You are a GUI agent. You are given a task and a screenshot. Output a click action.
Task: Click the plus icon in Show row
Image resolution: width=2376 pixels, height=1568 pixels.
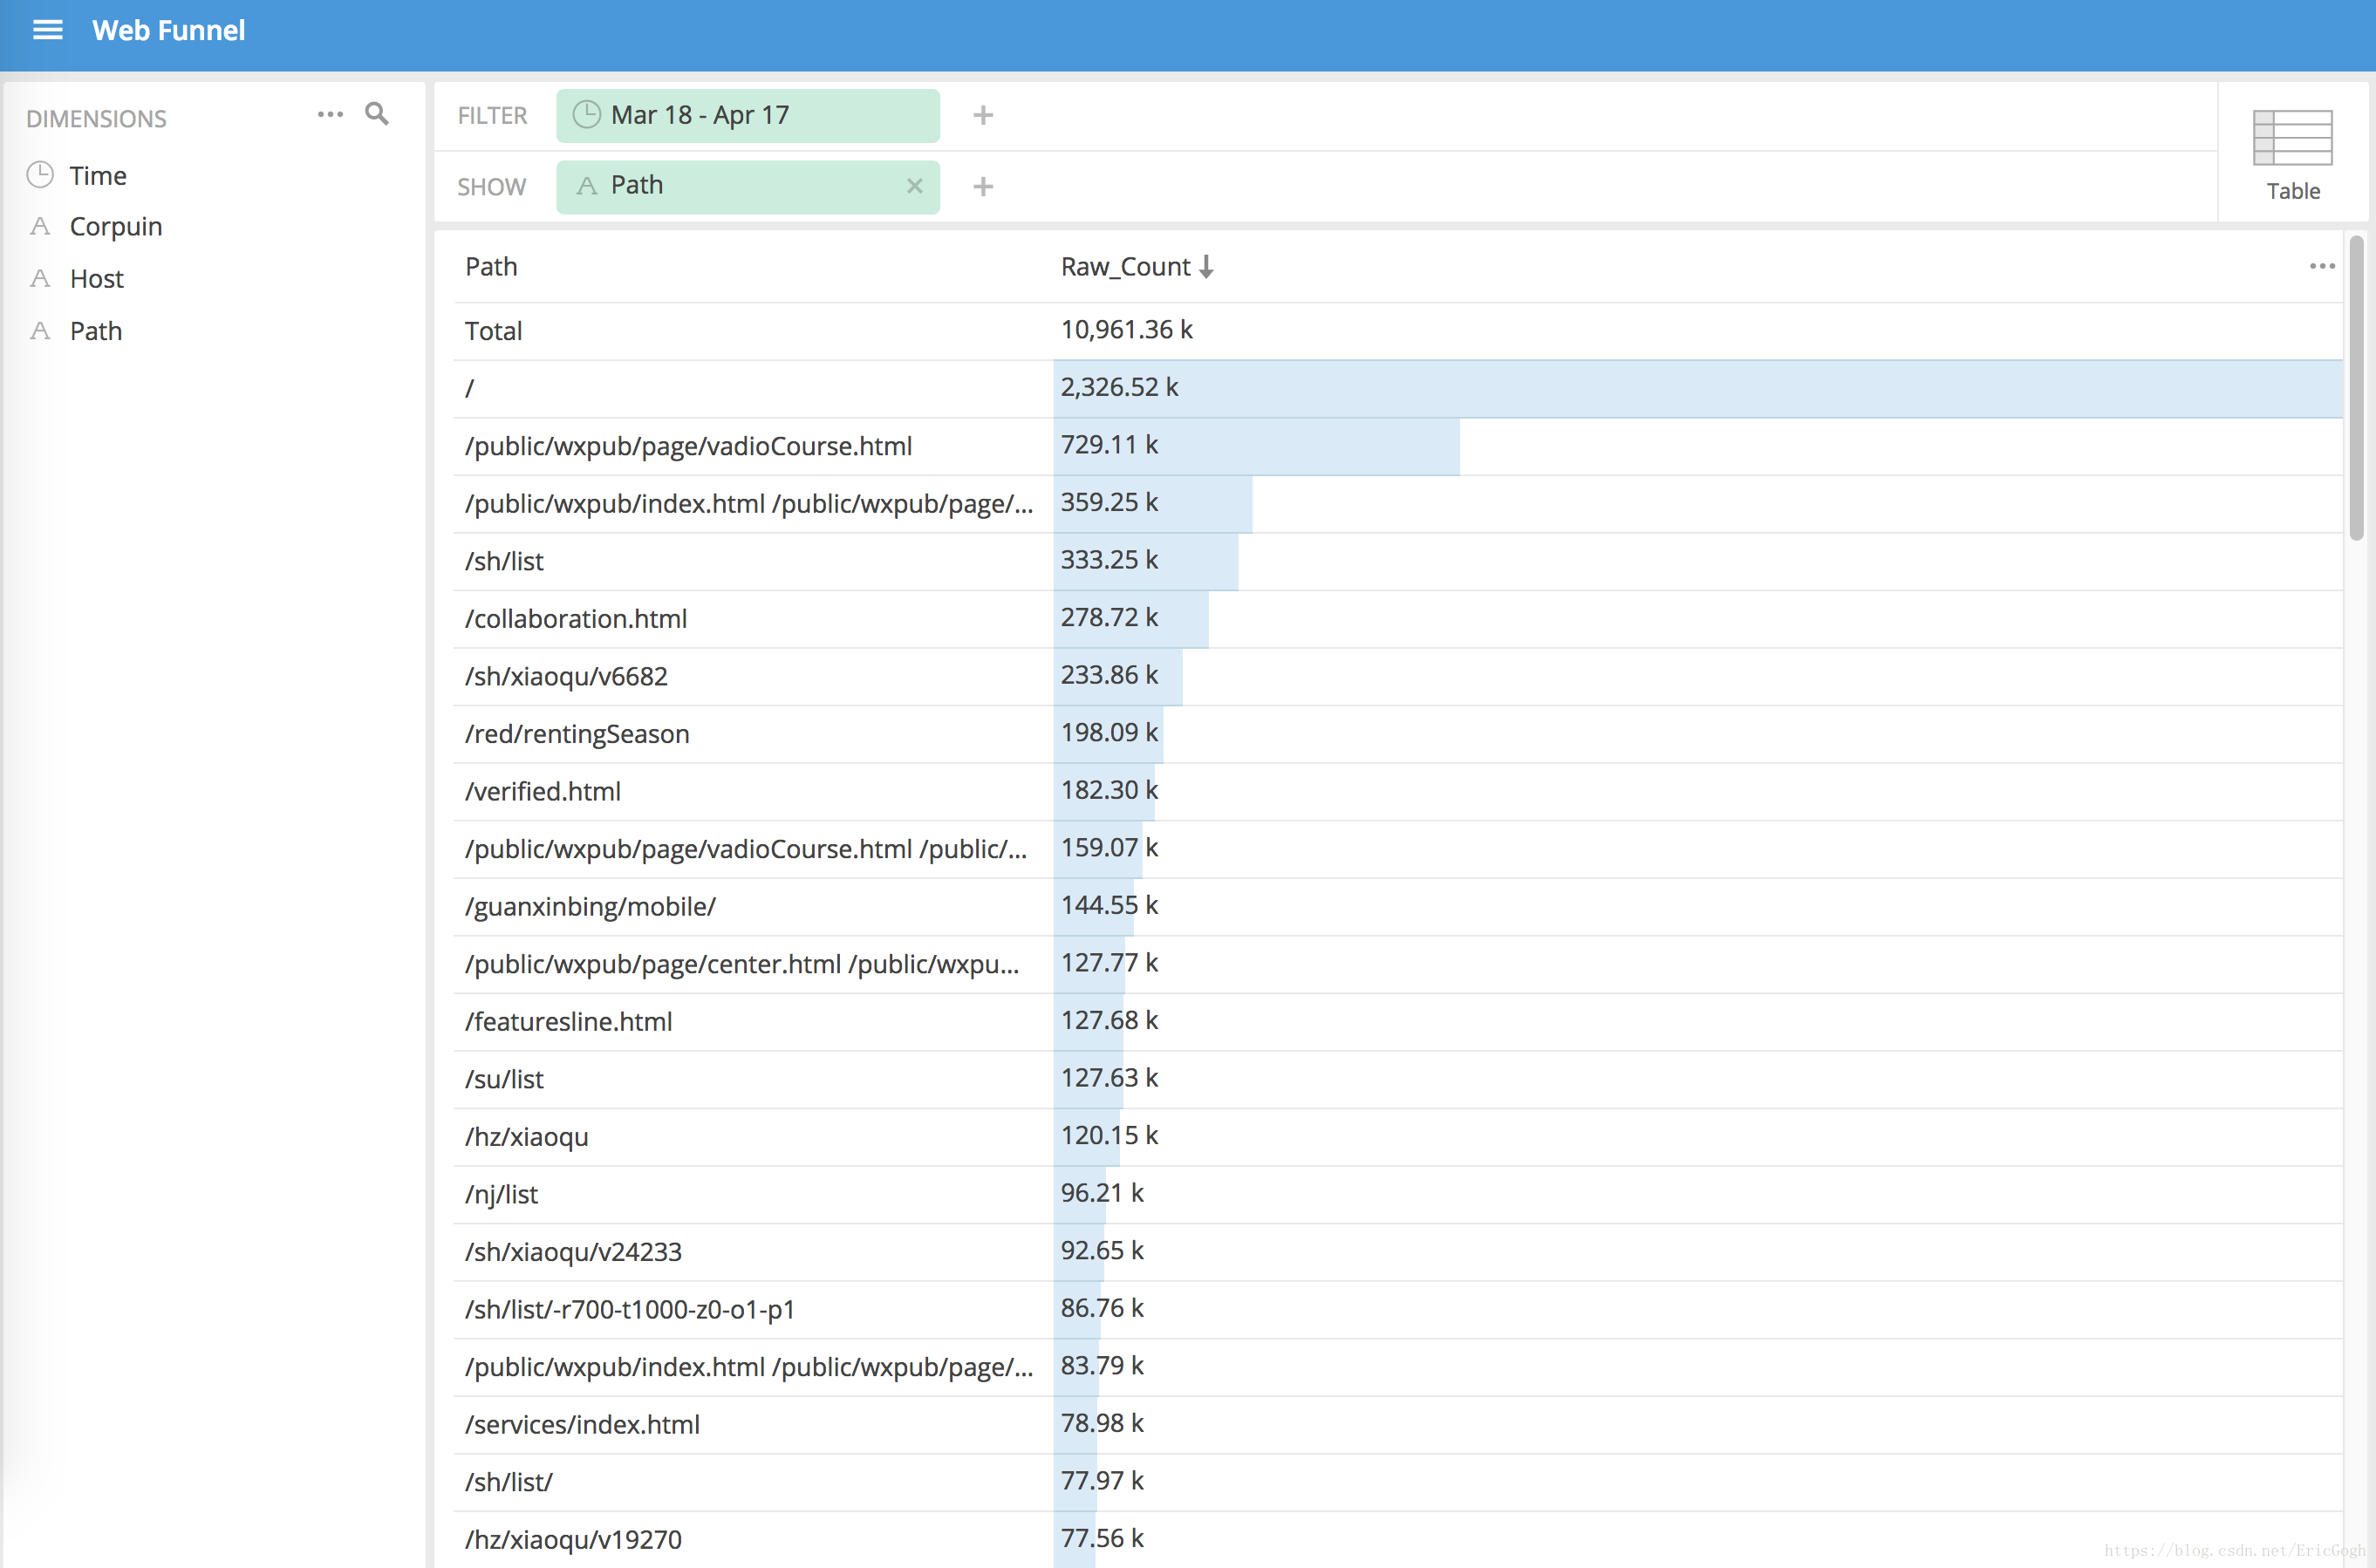click(x=983, y=187)
